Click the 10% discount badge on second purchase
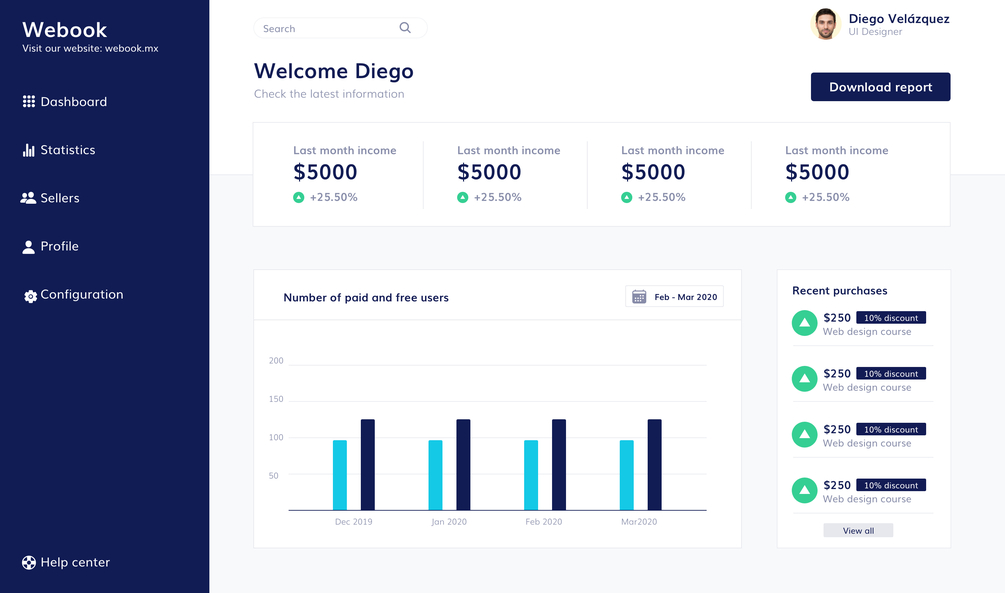1005x593 pixels. point(891,374)
